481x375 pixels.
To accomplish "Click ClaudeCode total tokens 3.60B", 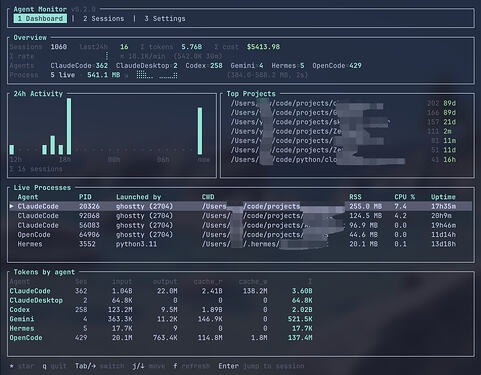I will (302, 291).
